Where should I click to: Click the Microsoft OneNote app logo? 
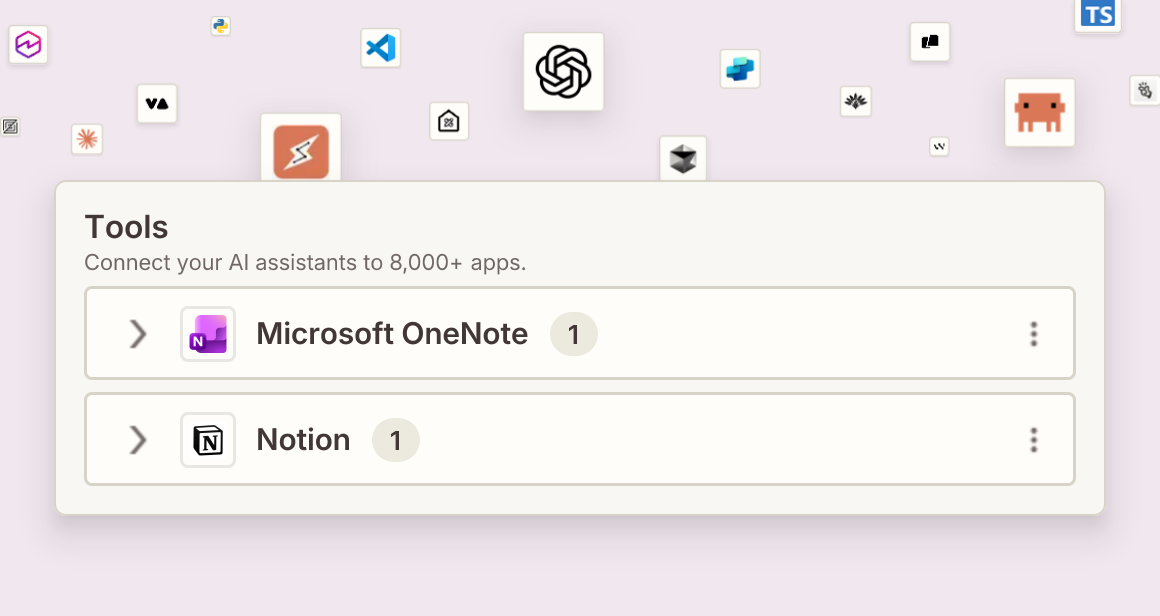click(208, 334)
